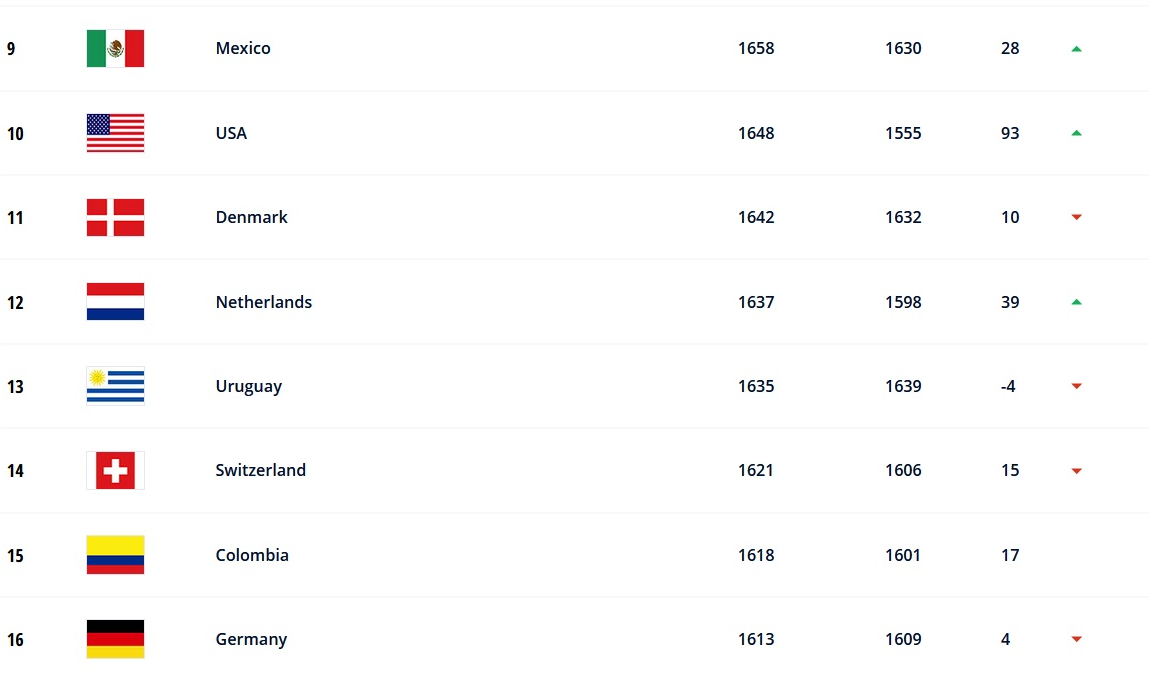Click the Denmark flag icon
Viewport: 1149px width, 675px height.
click(x=115, y=217)
